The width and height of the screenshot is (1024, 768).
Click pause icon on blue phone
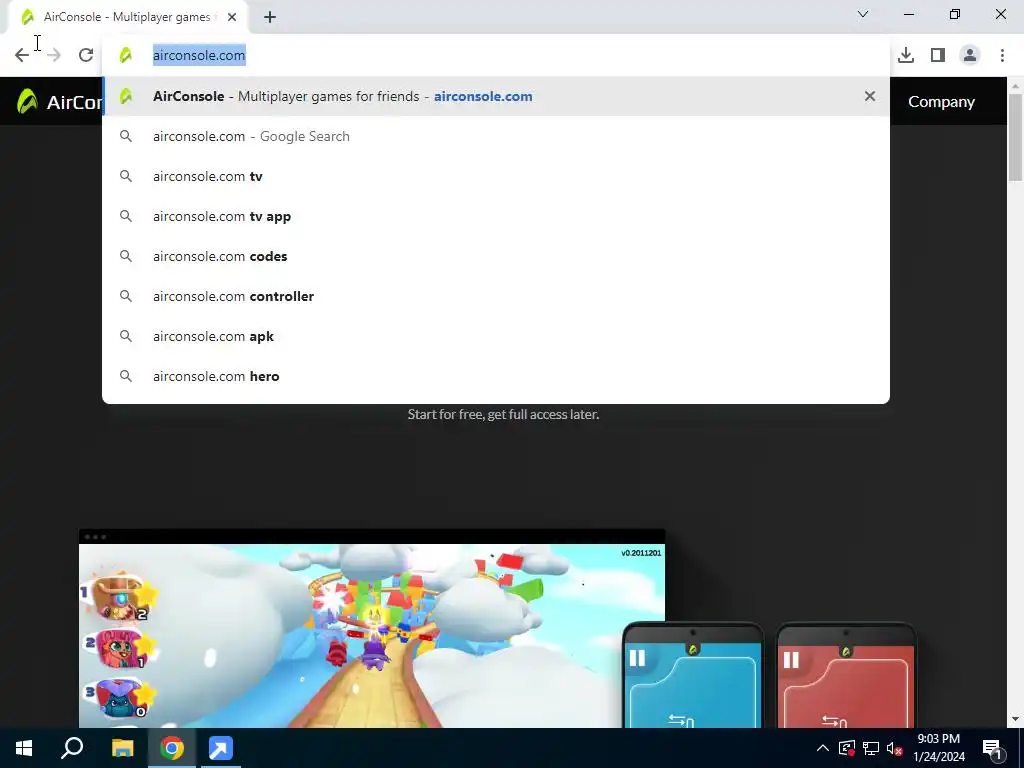click(x=637, y=658)
